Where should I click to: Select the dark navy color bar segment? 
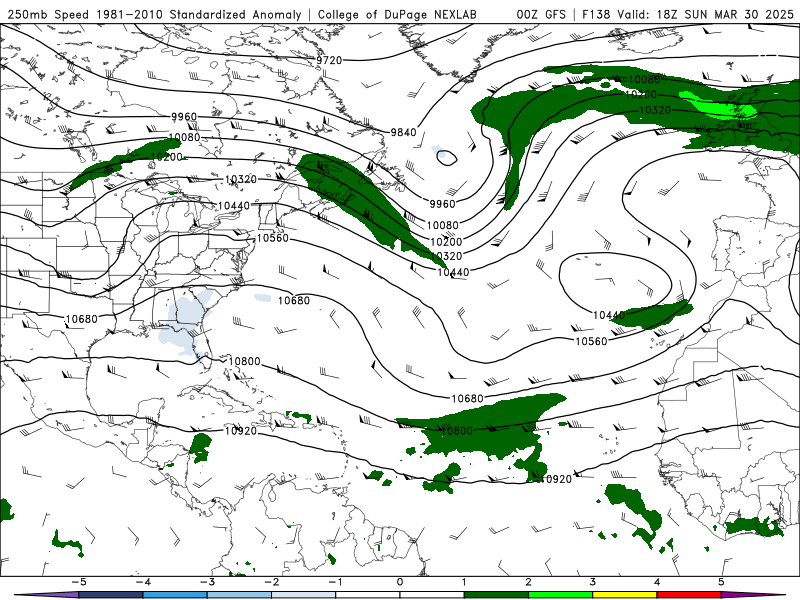(111, 595)
